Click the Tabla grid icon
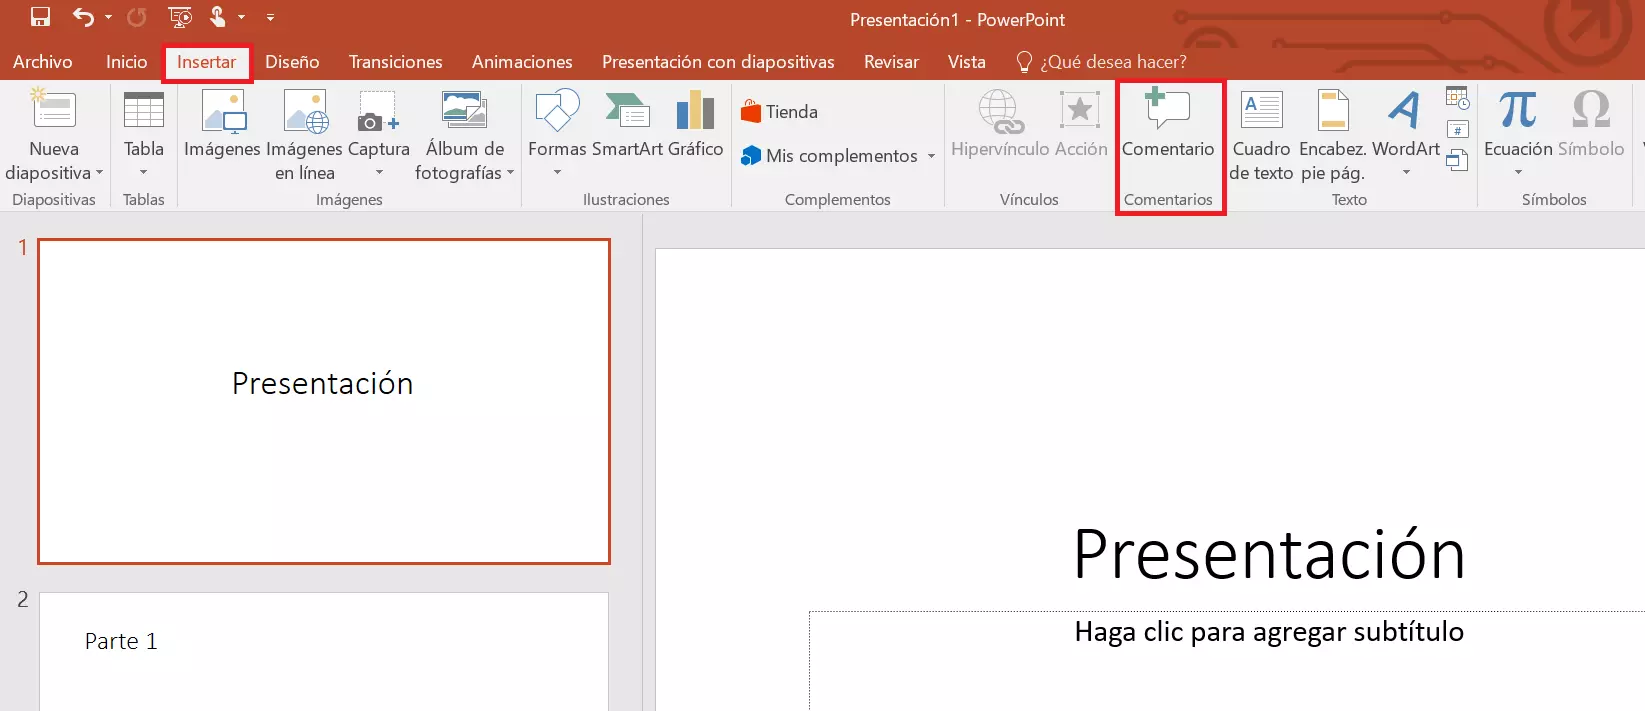The height and width of the screenshot is (711, 1645). tap(144, 110)
